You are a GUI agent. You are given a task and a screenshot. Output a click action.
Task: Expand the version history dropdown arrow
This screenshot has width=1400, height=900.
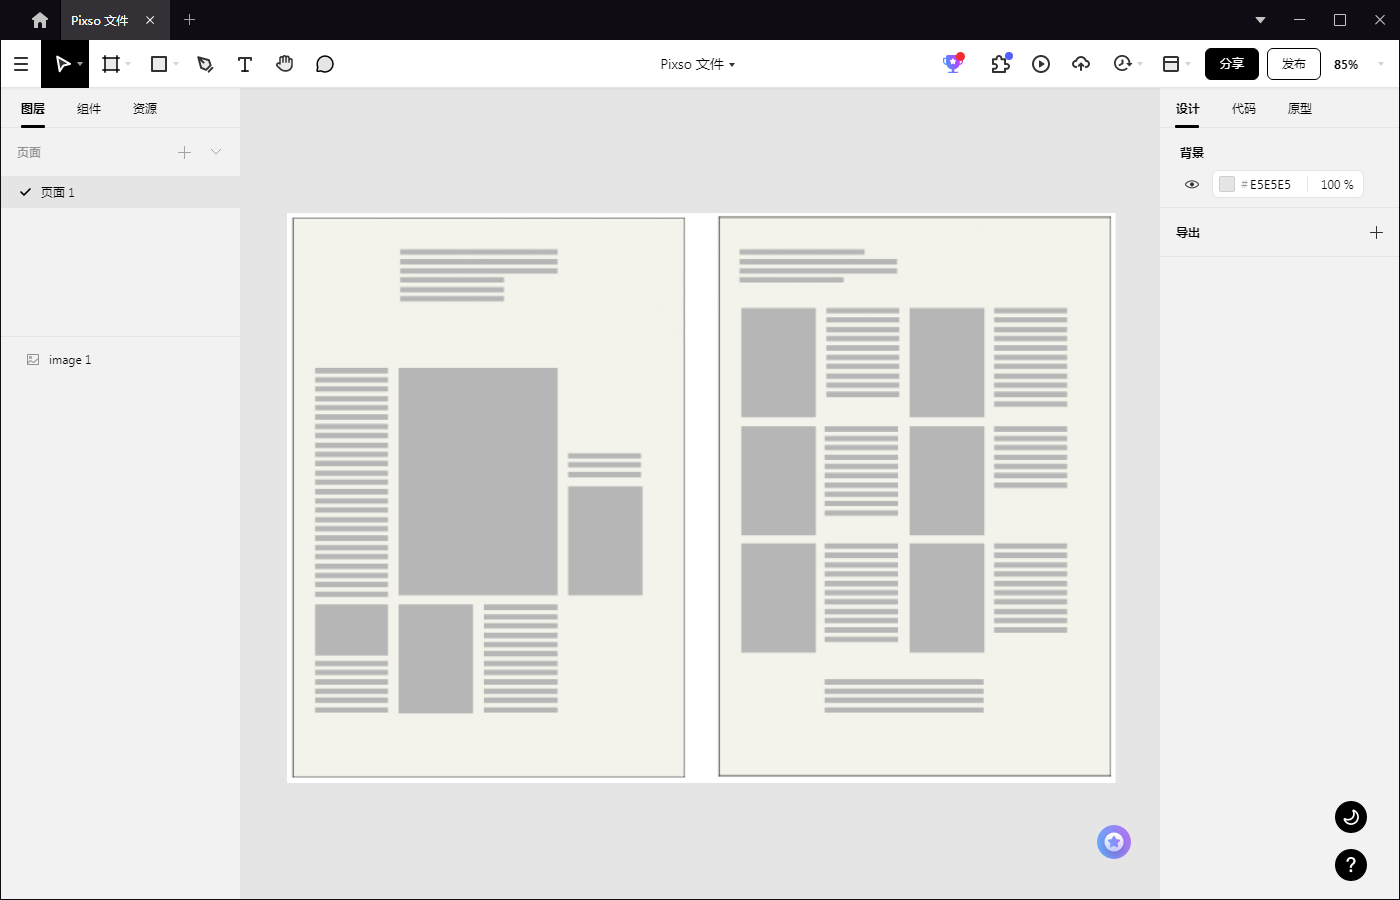1140,64
